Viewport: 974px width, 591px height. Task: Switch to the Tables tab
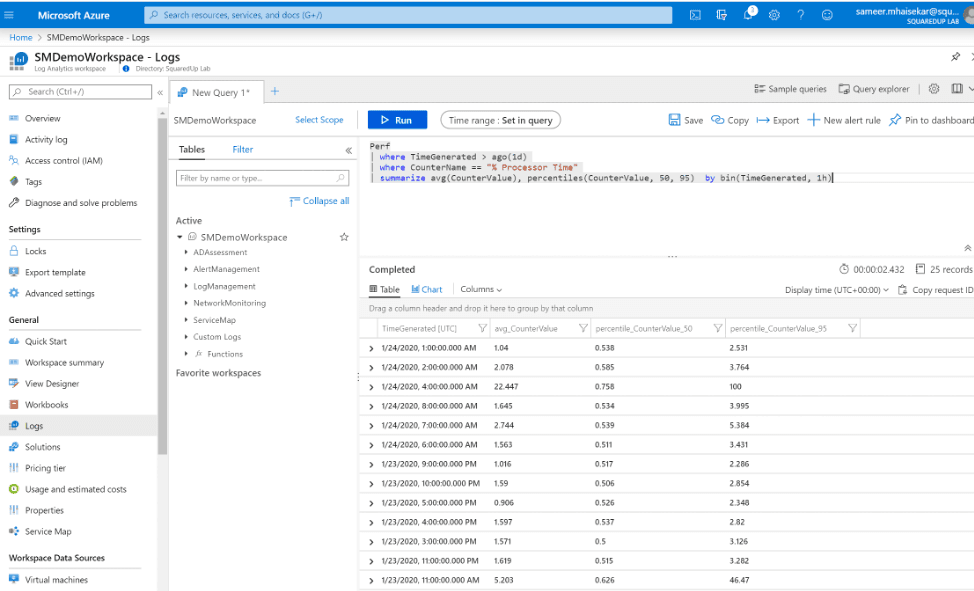pos(192,149)
